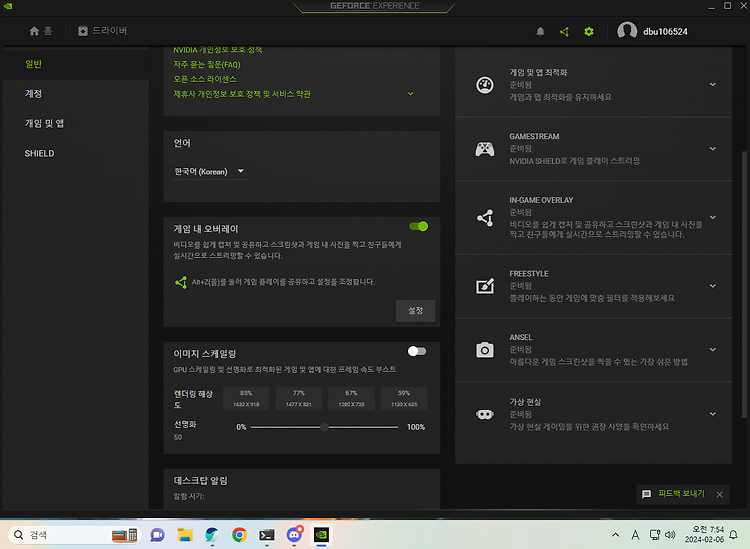Open settings via green gear icon
Image resolution: width=750 pixels, height=549 pixels.
[589, 32]
